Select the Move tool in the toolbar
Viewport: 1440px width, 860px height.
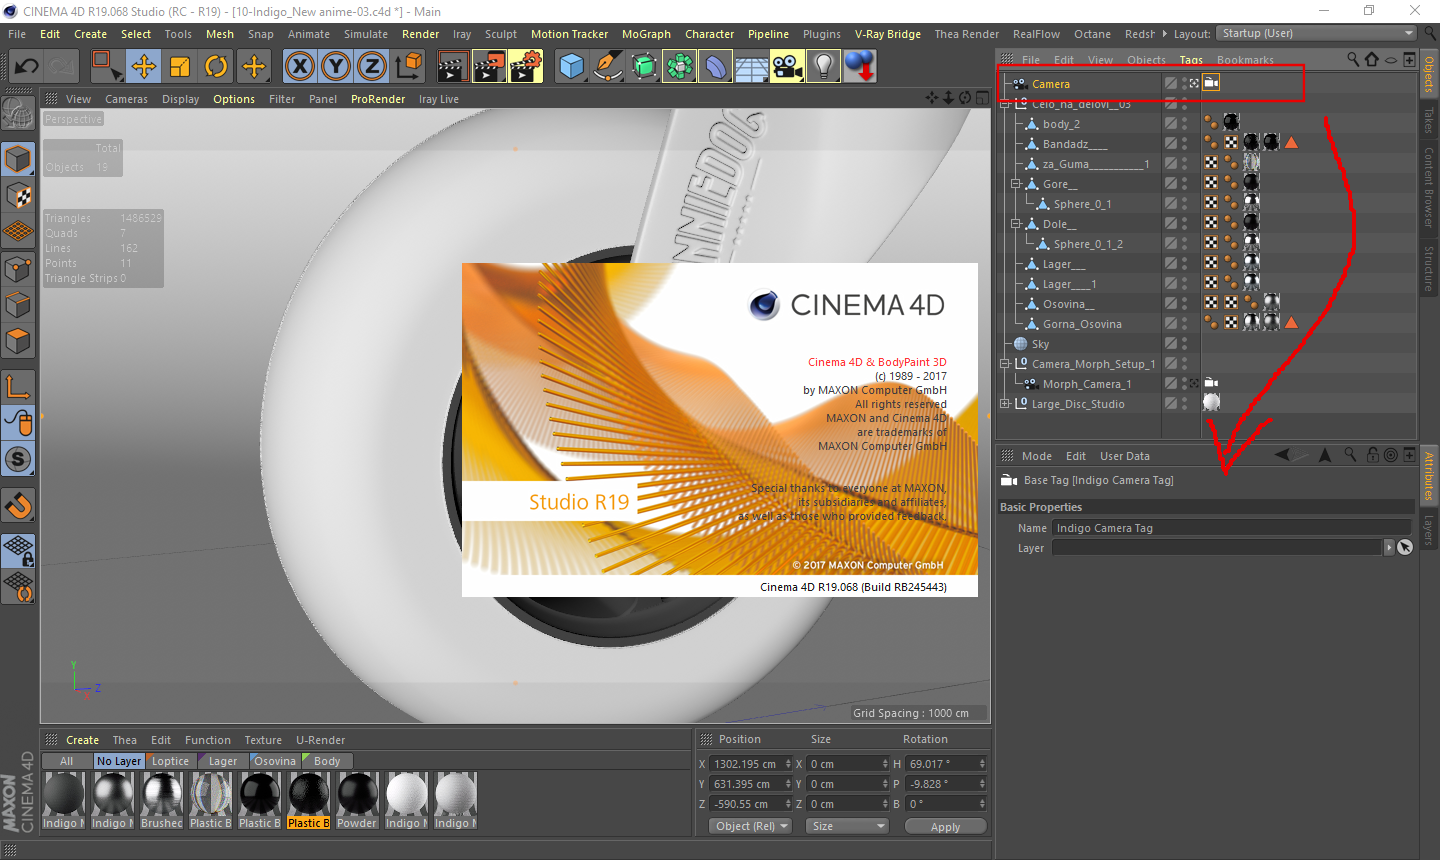click(x=144, y=67)
